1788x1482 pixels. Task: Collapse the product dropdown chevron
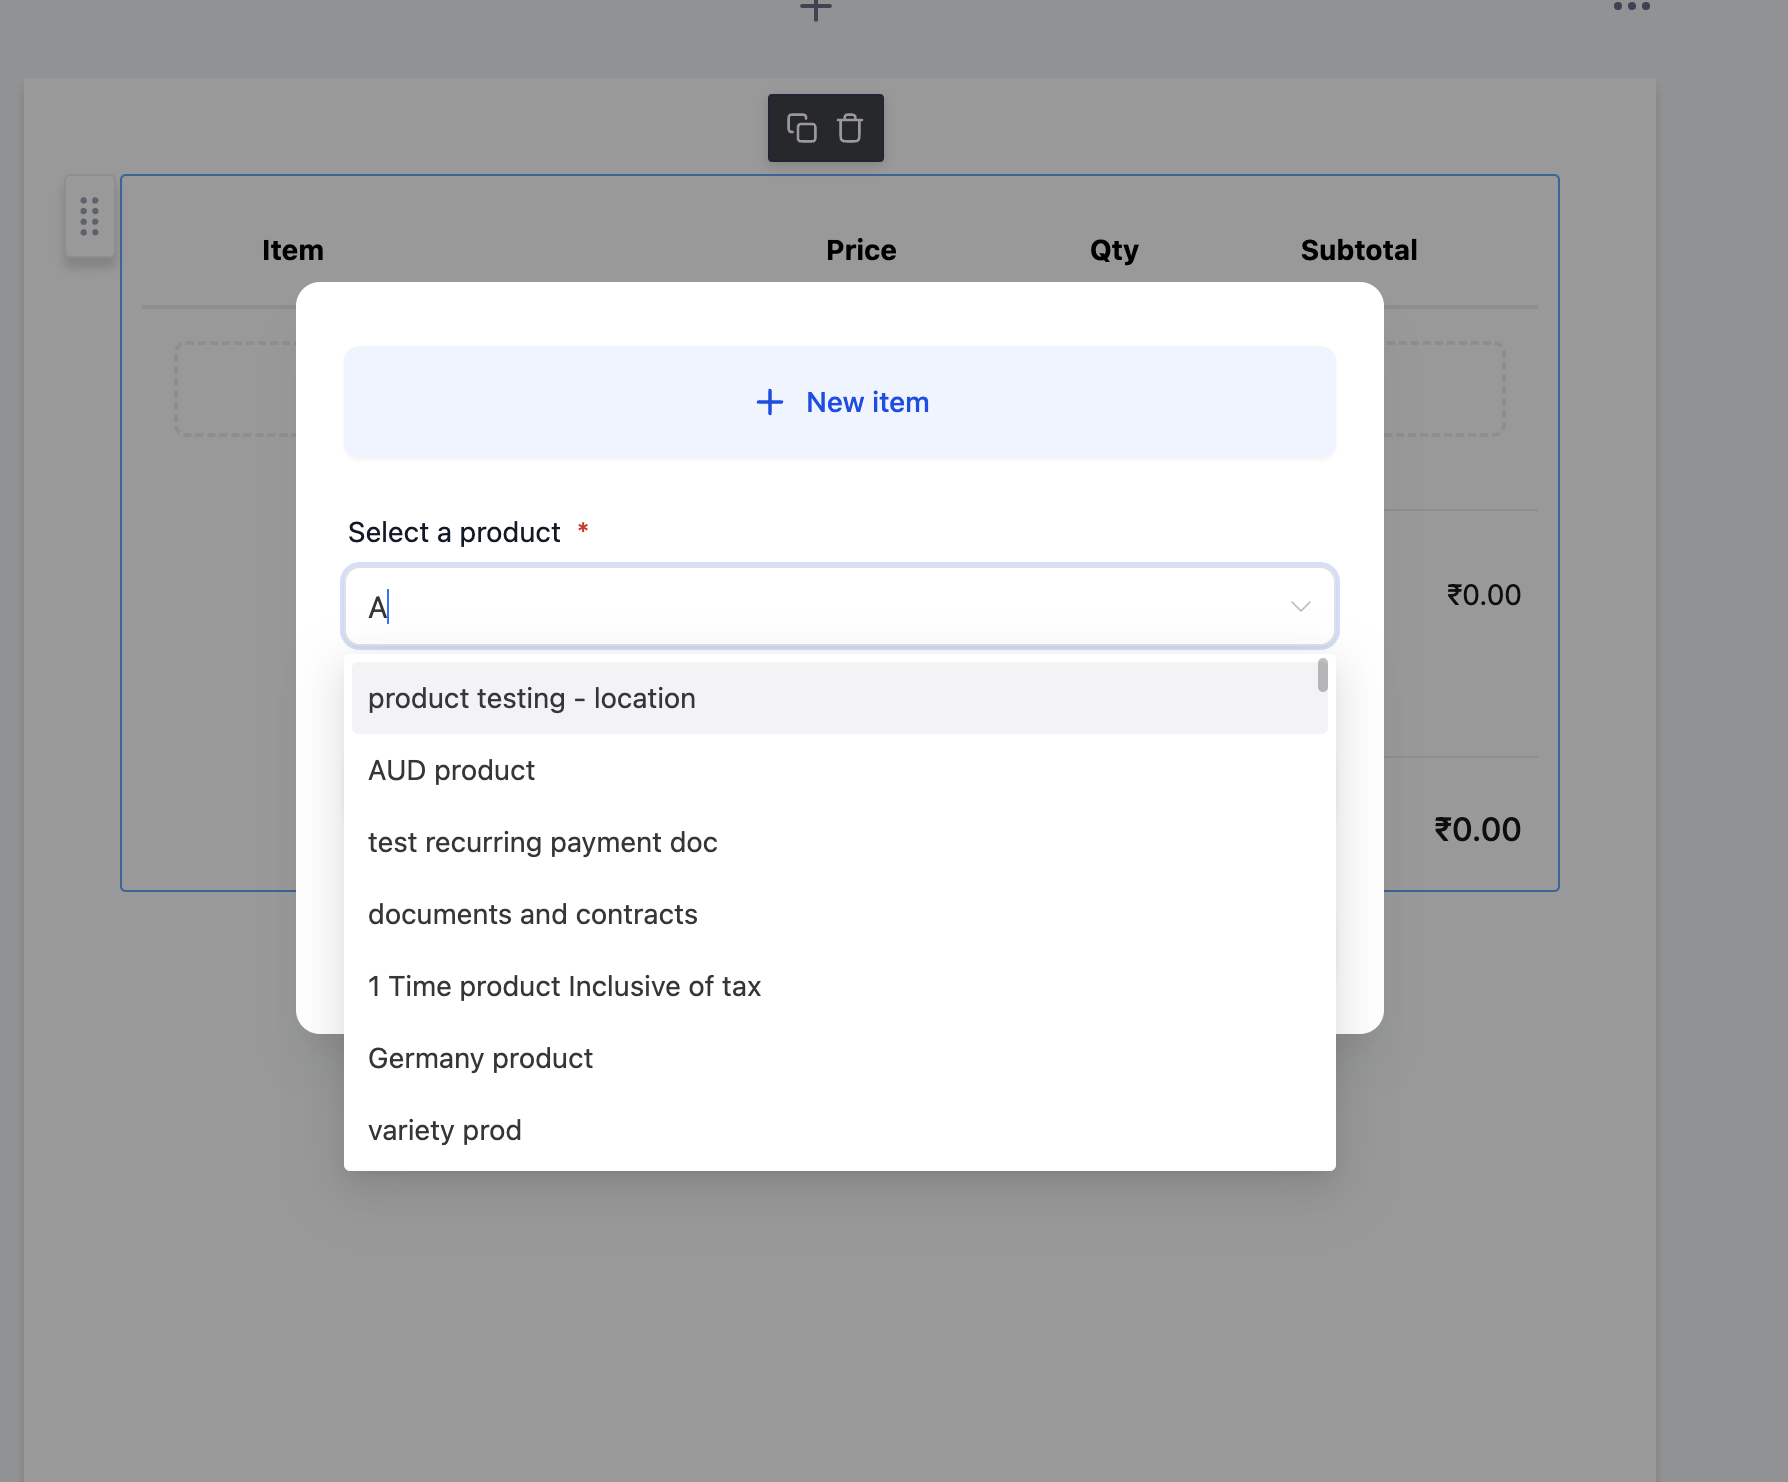(x=1300, y=607)
